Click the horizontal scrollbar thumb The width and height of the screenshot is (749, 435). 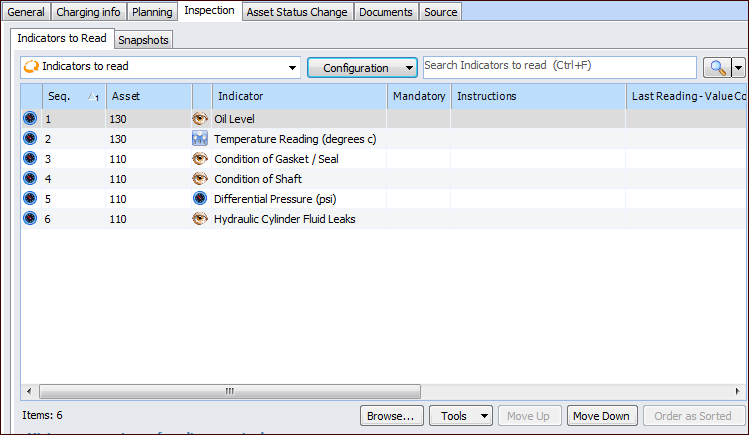[230, 392]
